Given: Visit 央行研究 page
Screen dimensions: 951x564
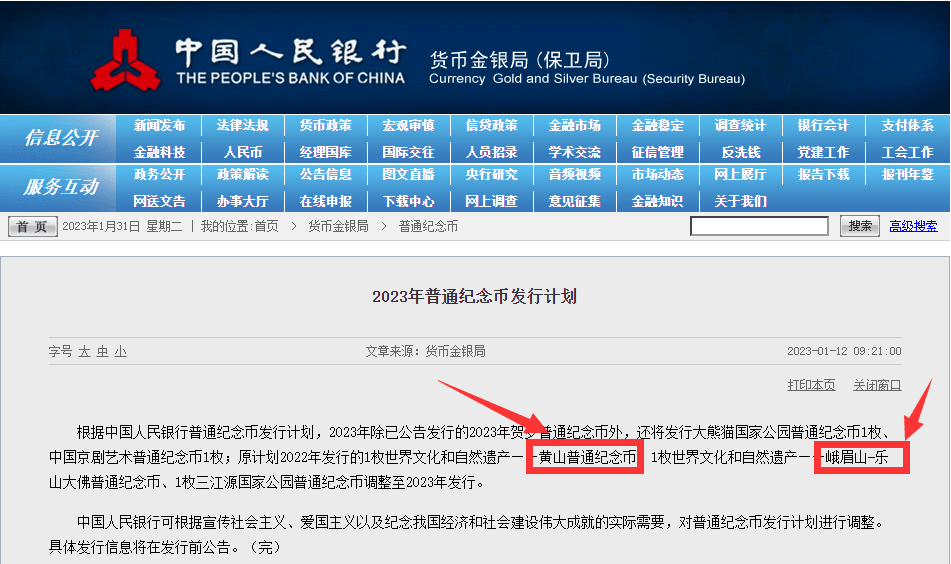Looking at the screenshot, I should tap(492, 175).
